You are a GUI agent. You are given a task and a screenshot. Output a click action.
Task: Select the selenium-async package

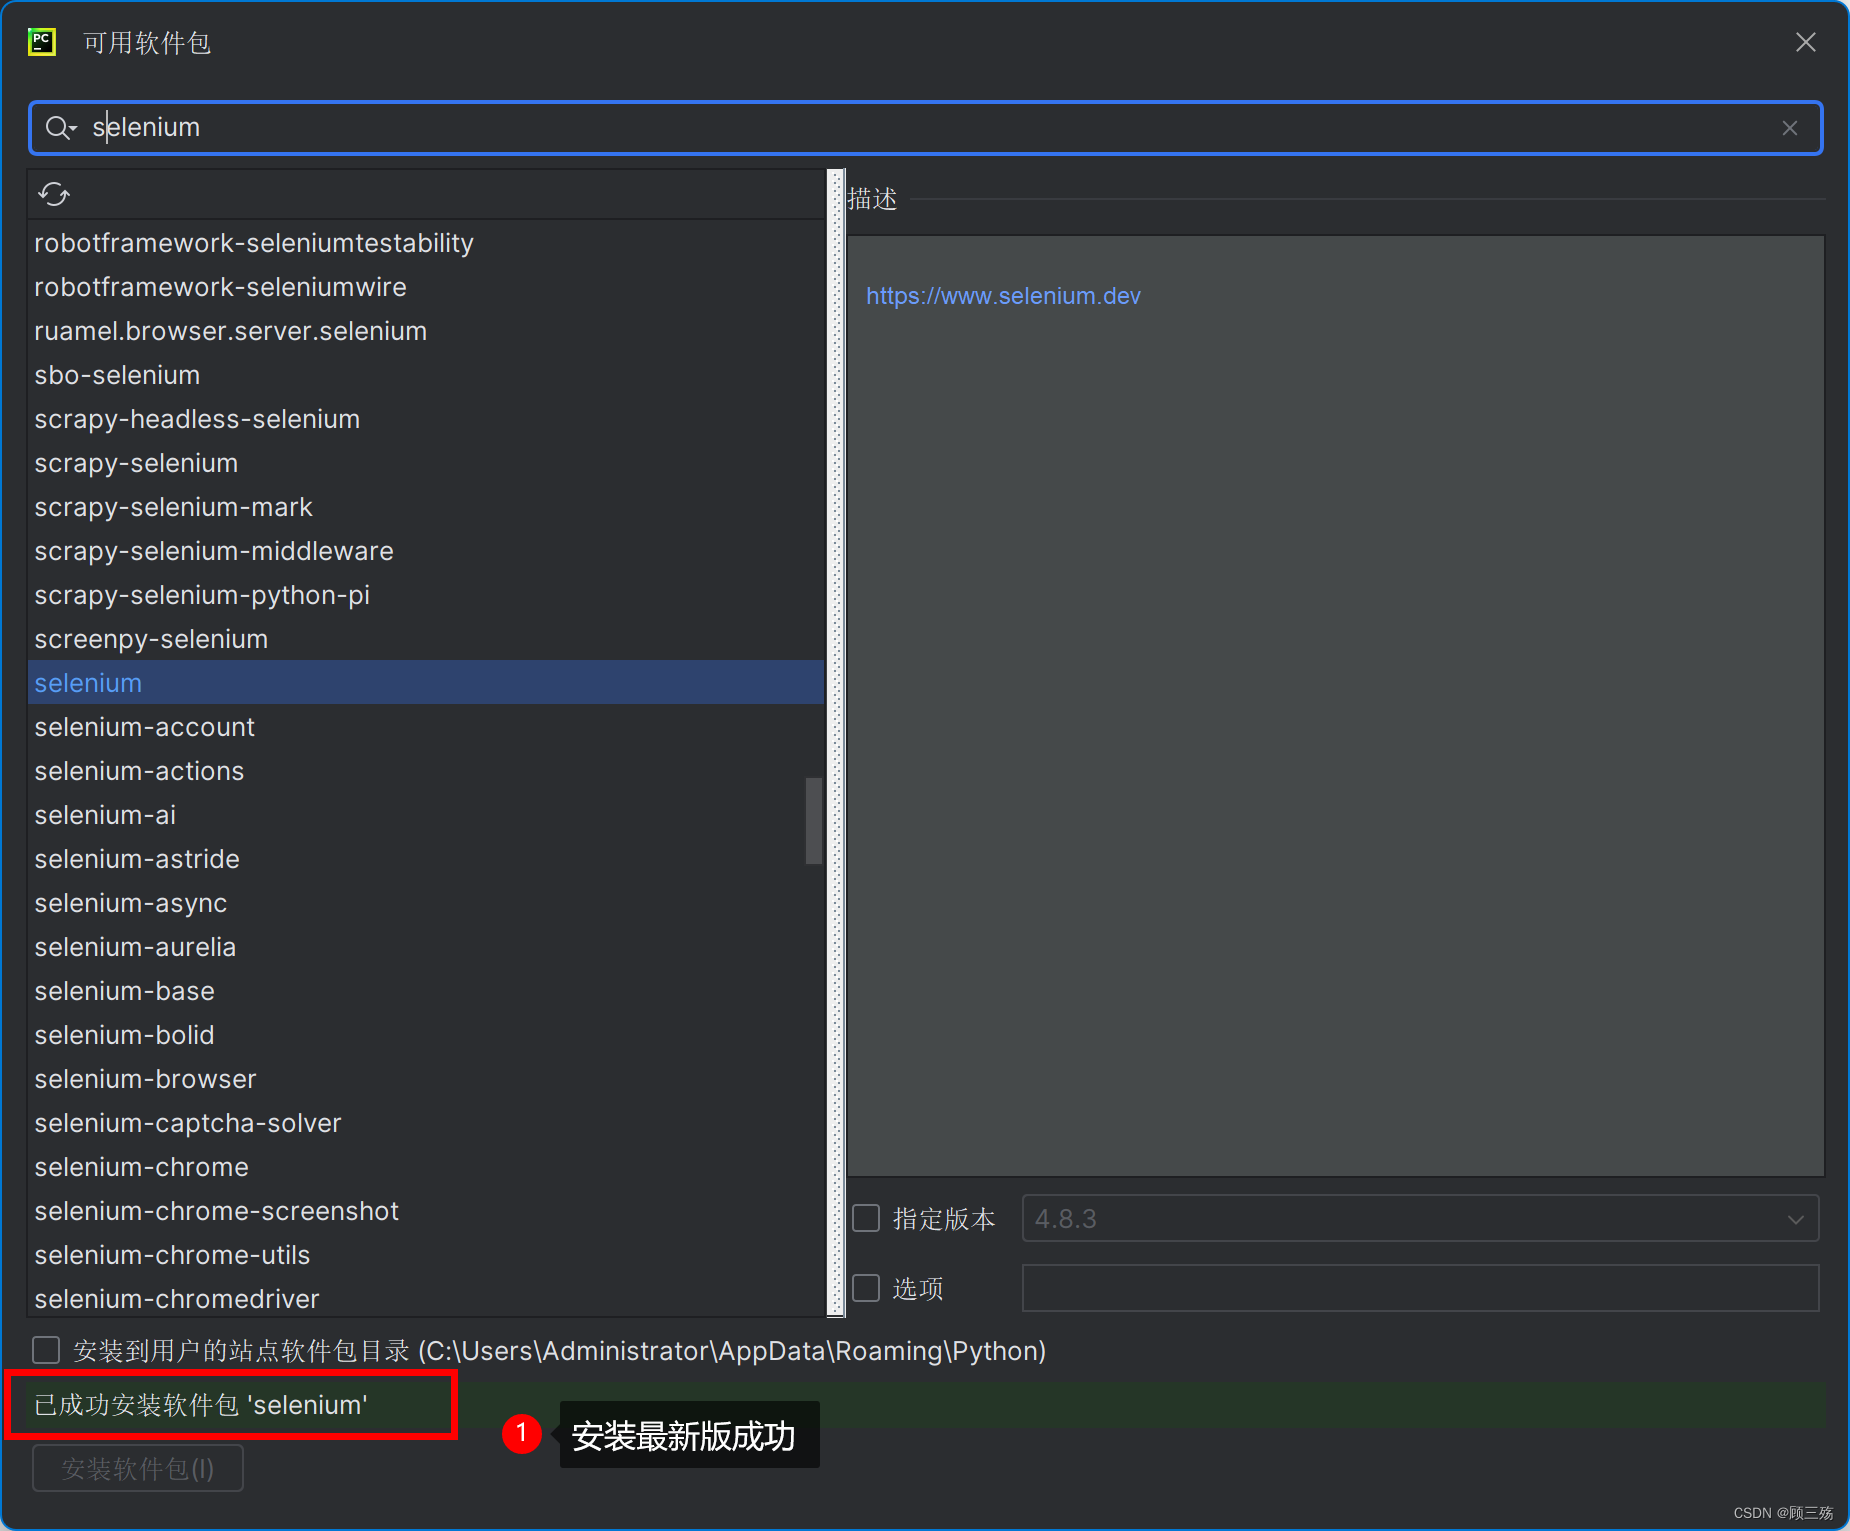[426, 903]
